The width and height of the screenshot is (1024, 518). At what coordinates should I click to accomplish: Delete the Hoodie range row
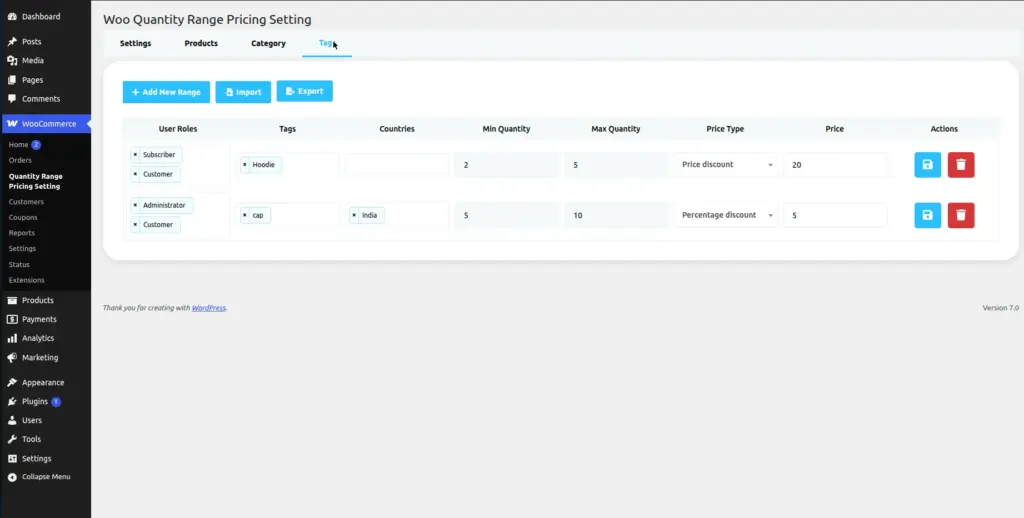[961, 165]
